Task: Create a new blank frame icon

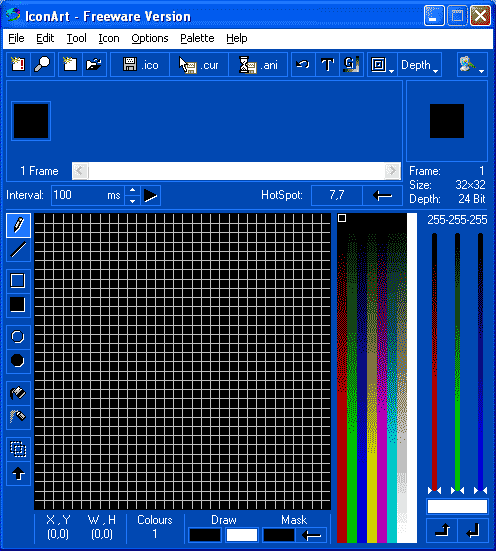Action: 70,65
